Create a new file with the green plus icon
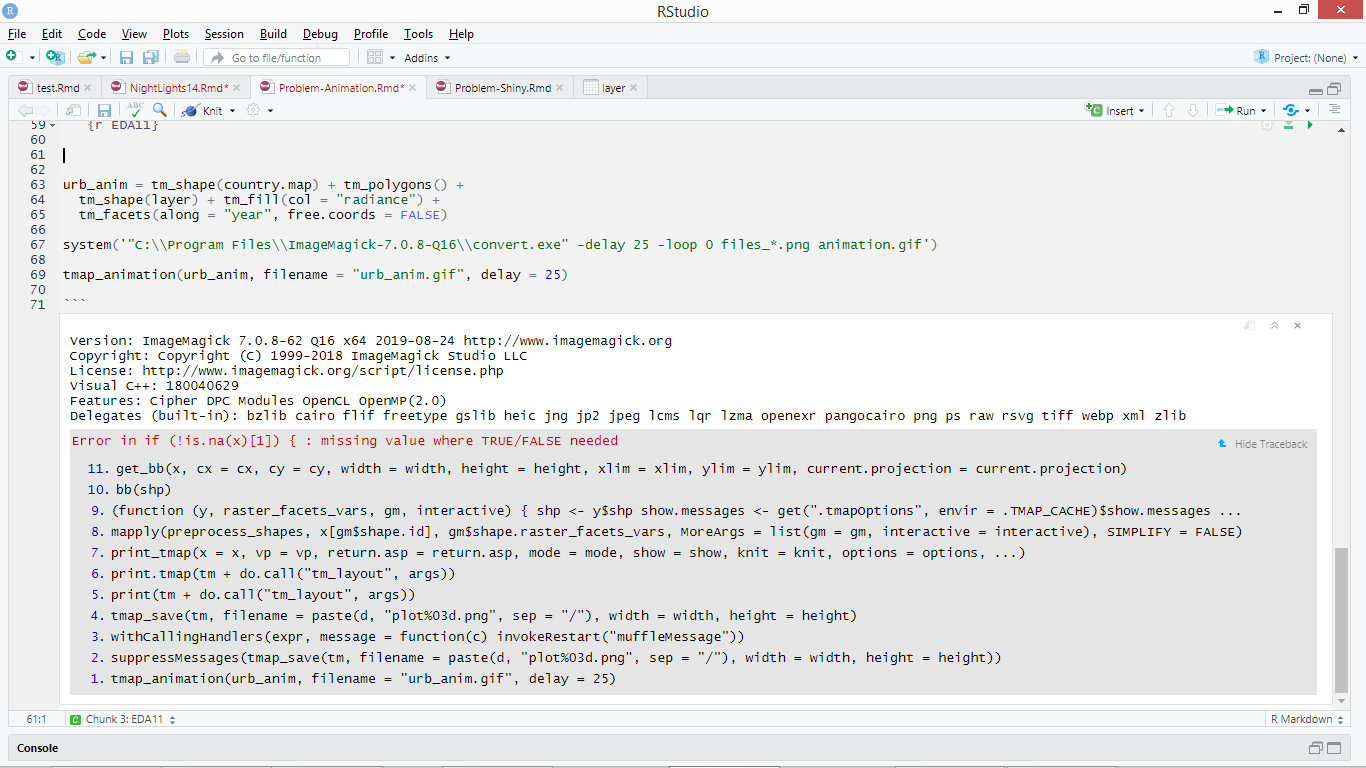1366x768 pixels. tap(11, 57)
